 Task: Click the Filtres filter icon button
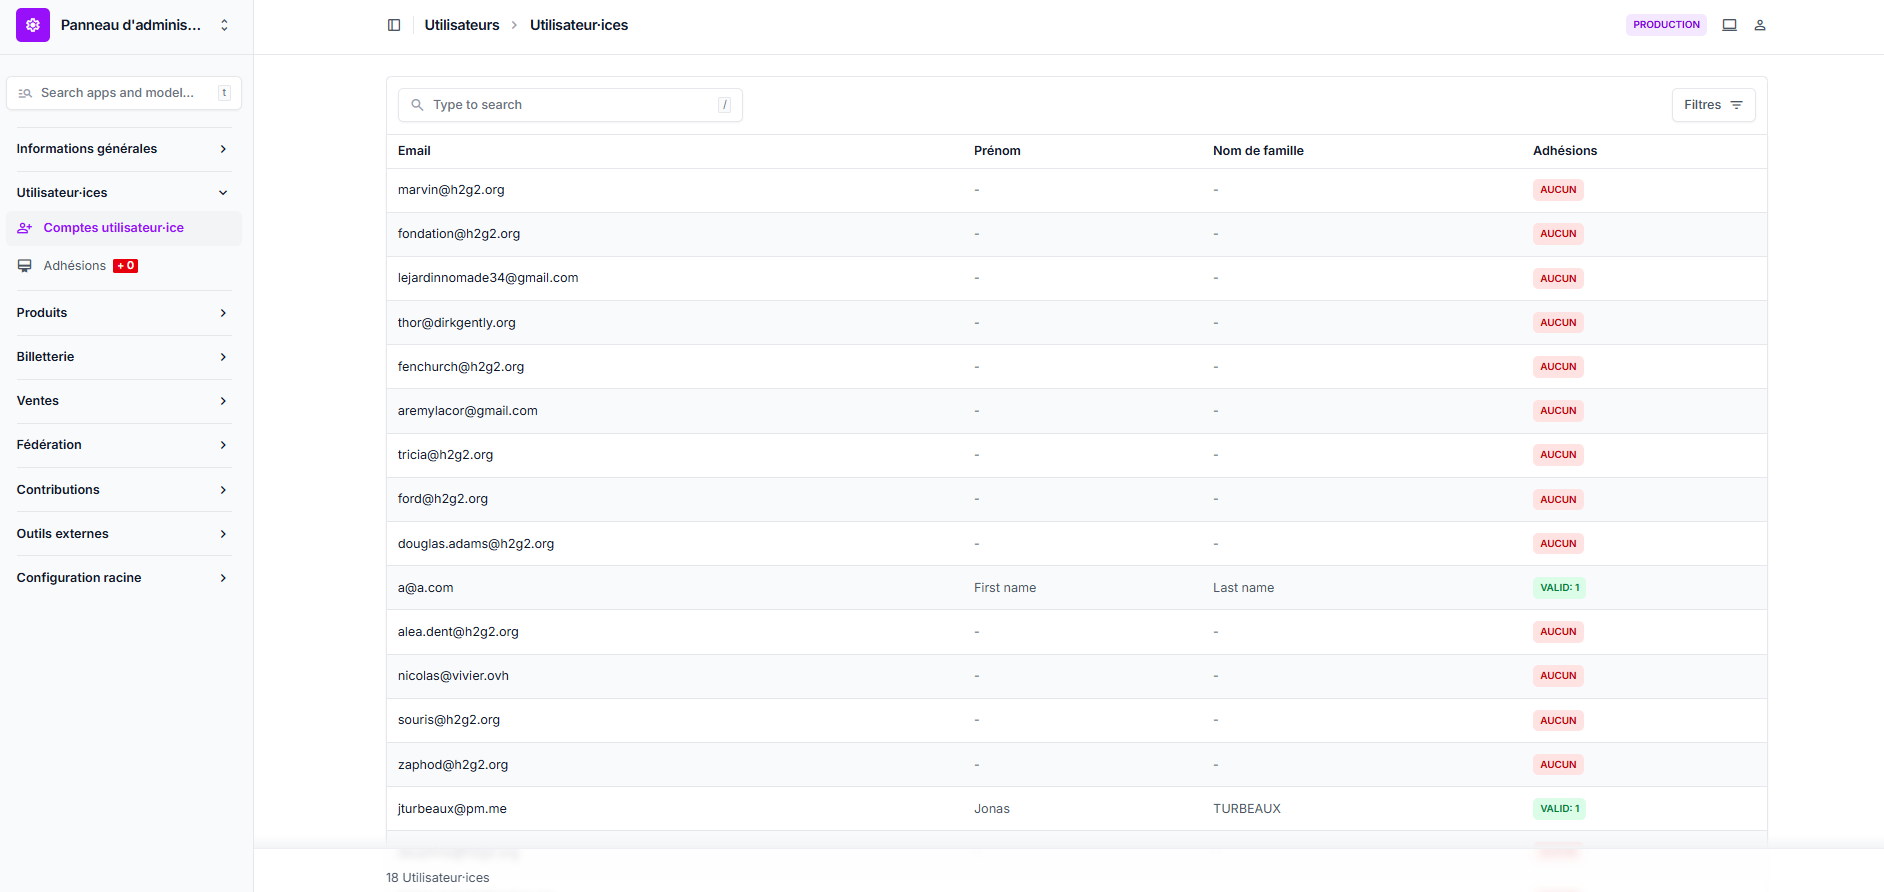[x=1713, y=105]
